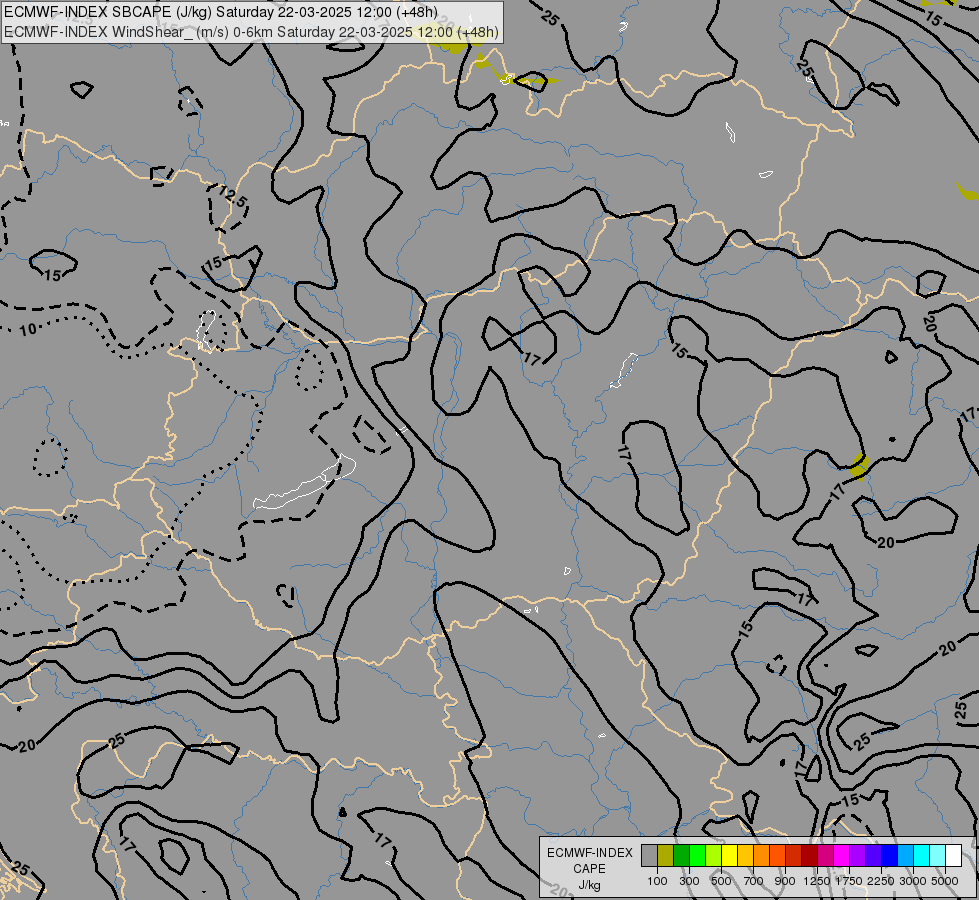
Task: Click the J/kg unit text in legend
Action: pos(590,885)
